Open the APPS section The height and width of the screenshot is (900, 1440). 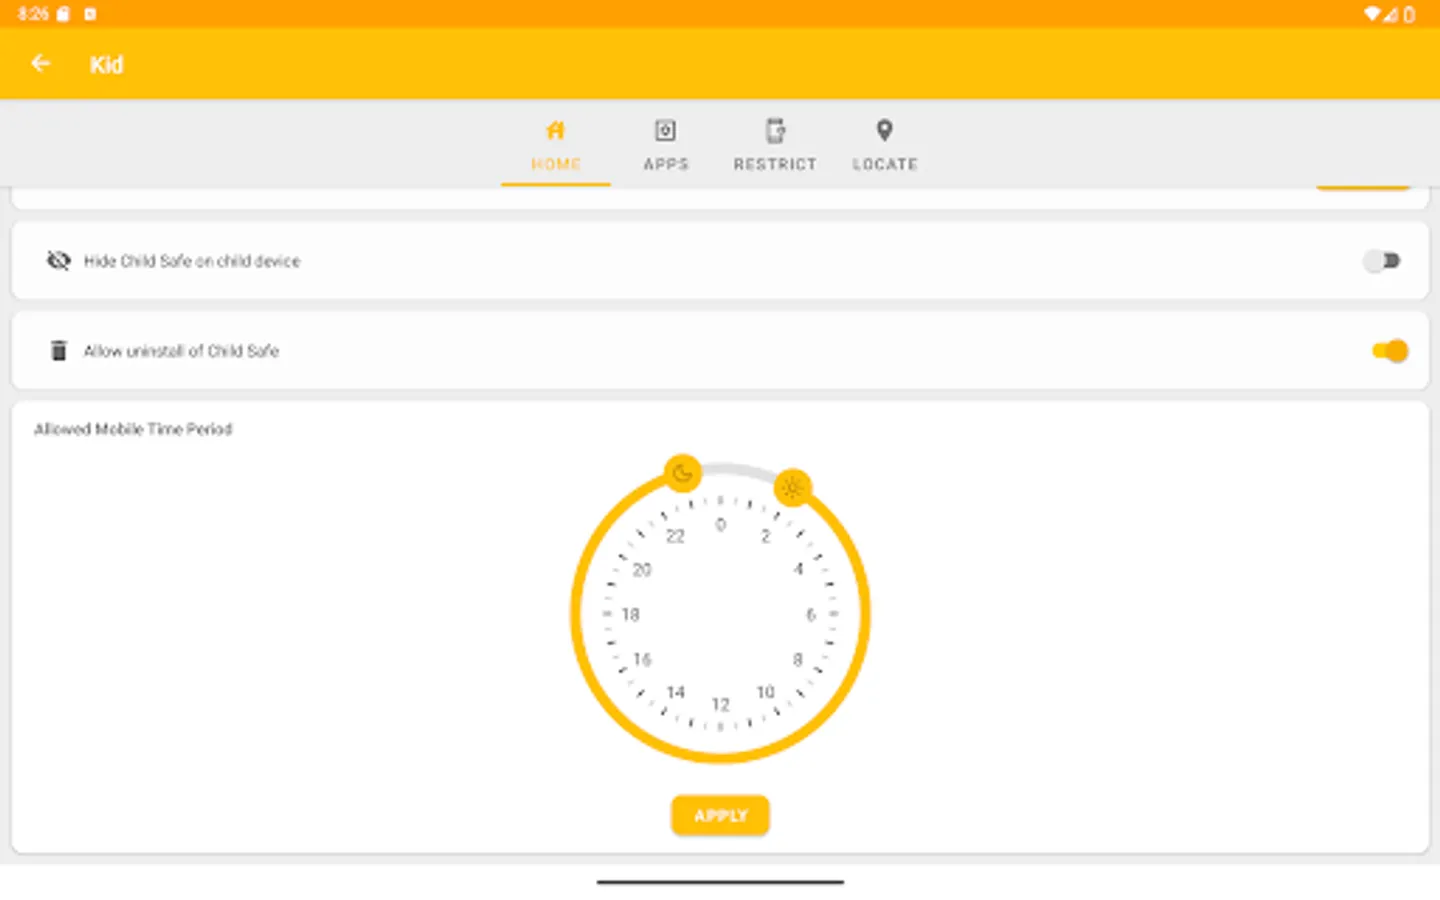pyautogui.click(x=666, y=145)
